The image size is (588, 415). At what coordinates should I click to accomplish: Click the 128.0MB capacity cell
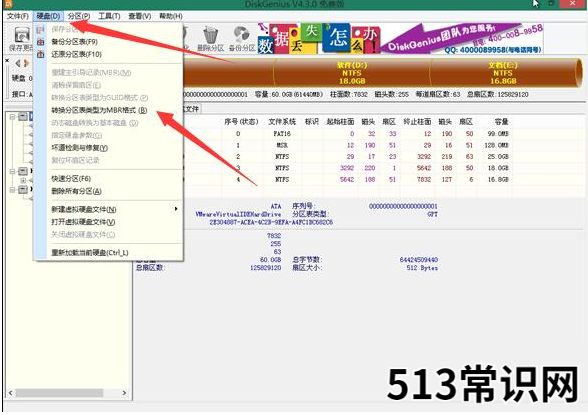[496, 145]
